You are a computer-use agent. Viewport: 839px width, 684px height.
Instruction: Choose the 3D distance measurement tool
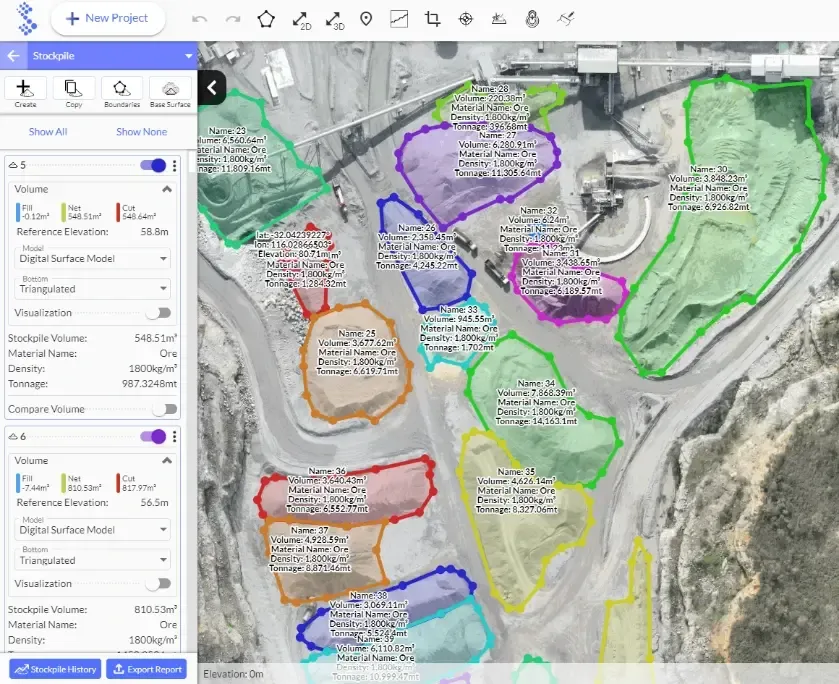point(334,20)
